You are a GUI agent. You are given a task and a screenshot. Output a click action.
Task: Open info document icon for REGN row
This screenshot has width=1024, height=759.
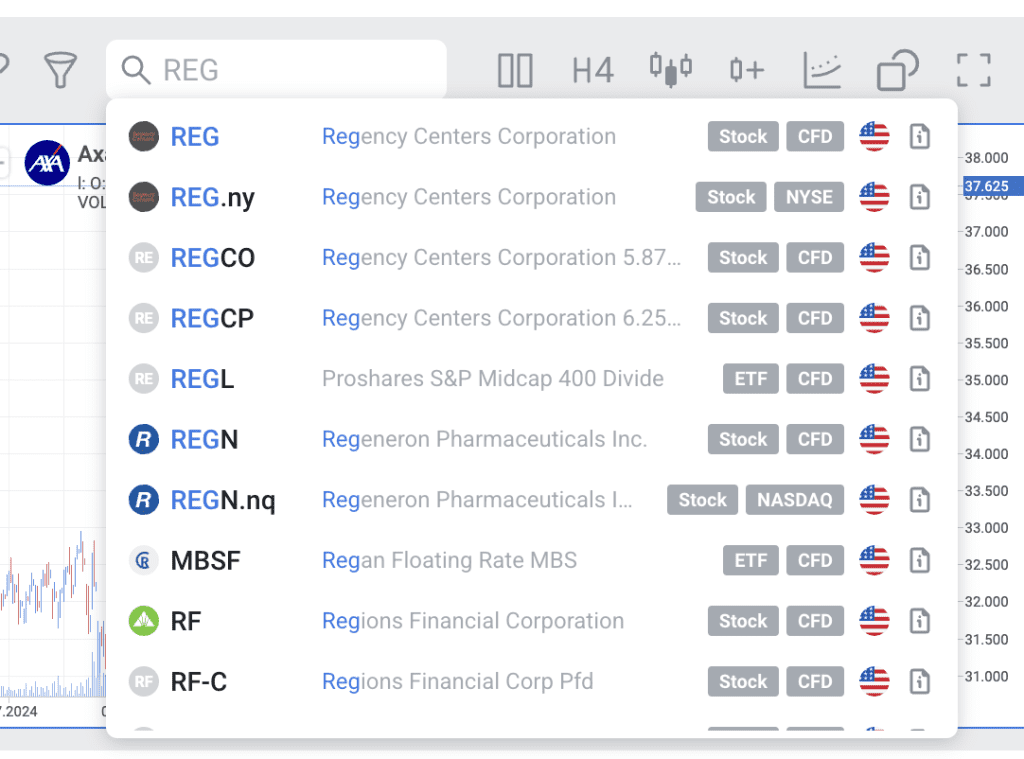[920, 439]
